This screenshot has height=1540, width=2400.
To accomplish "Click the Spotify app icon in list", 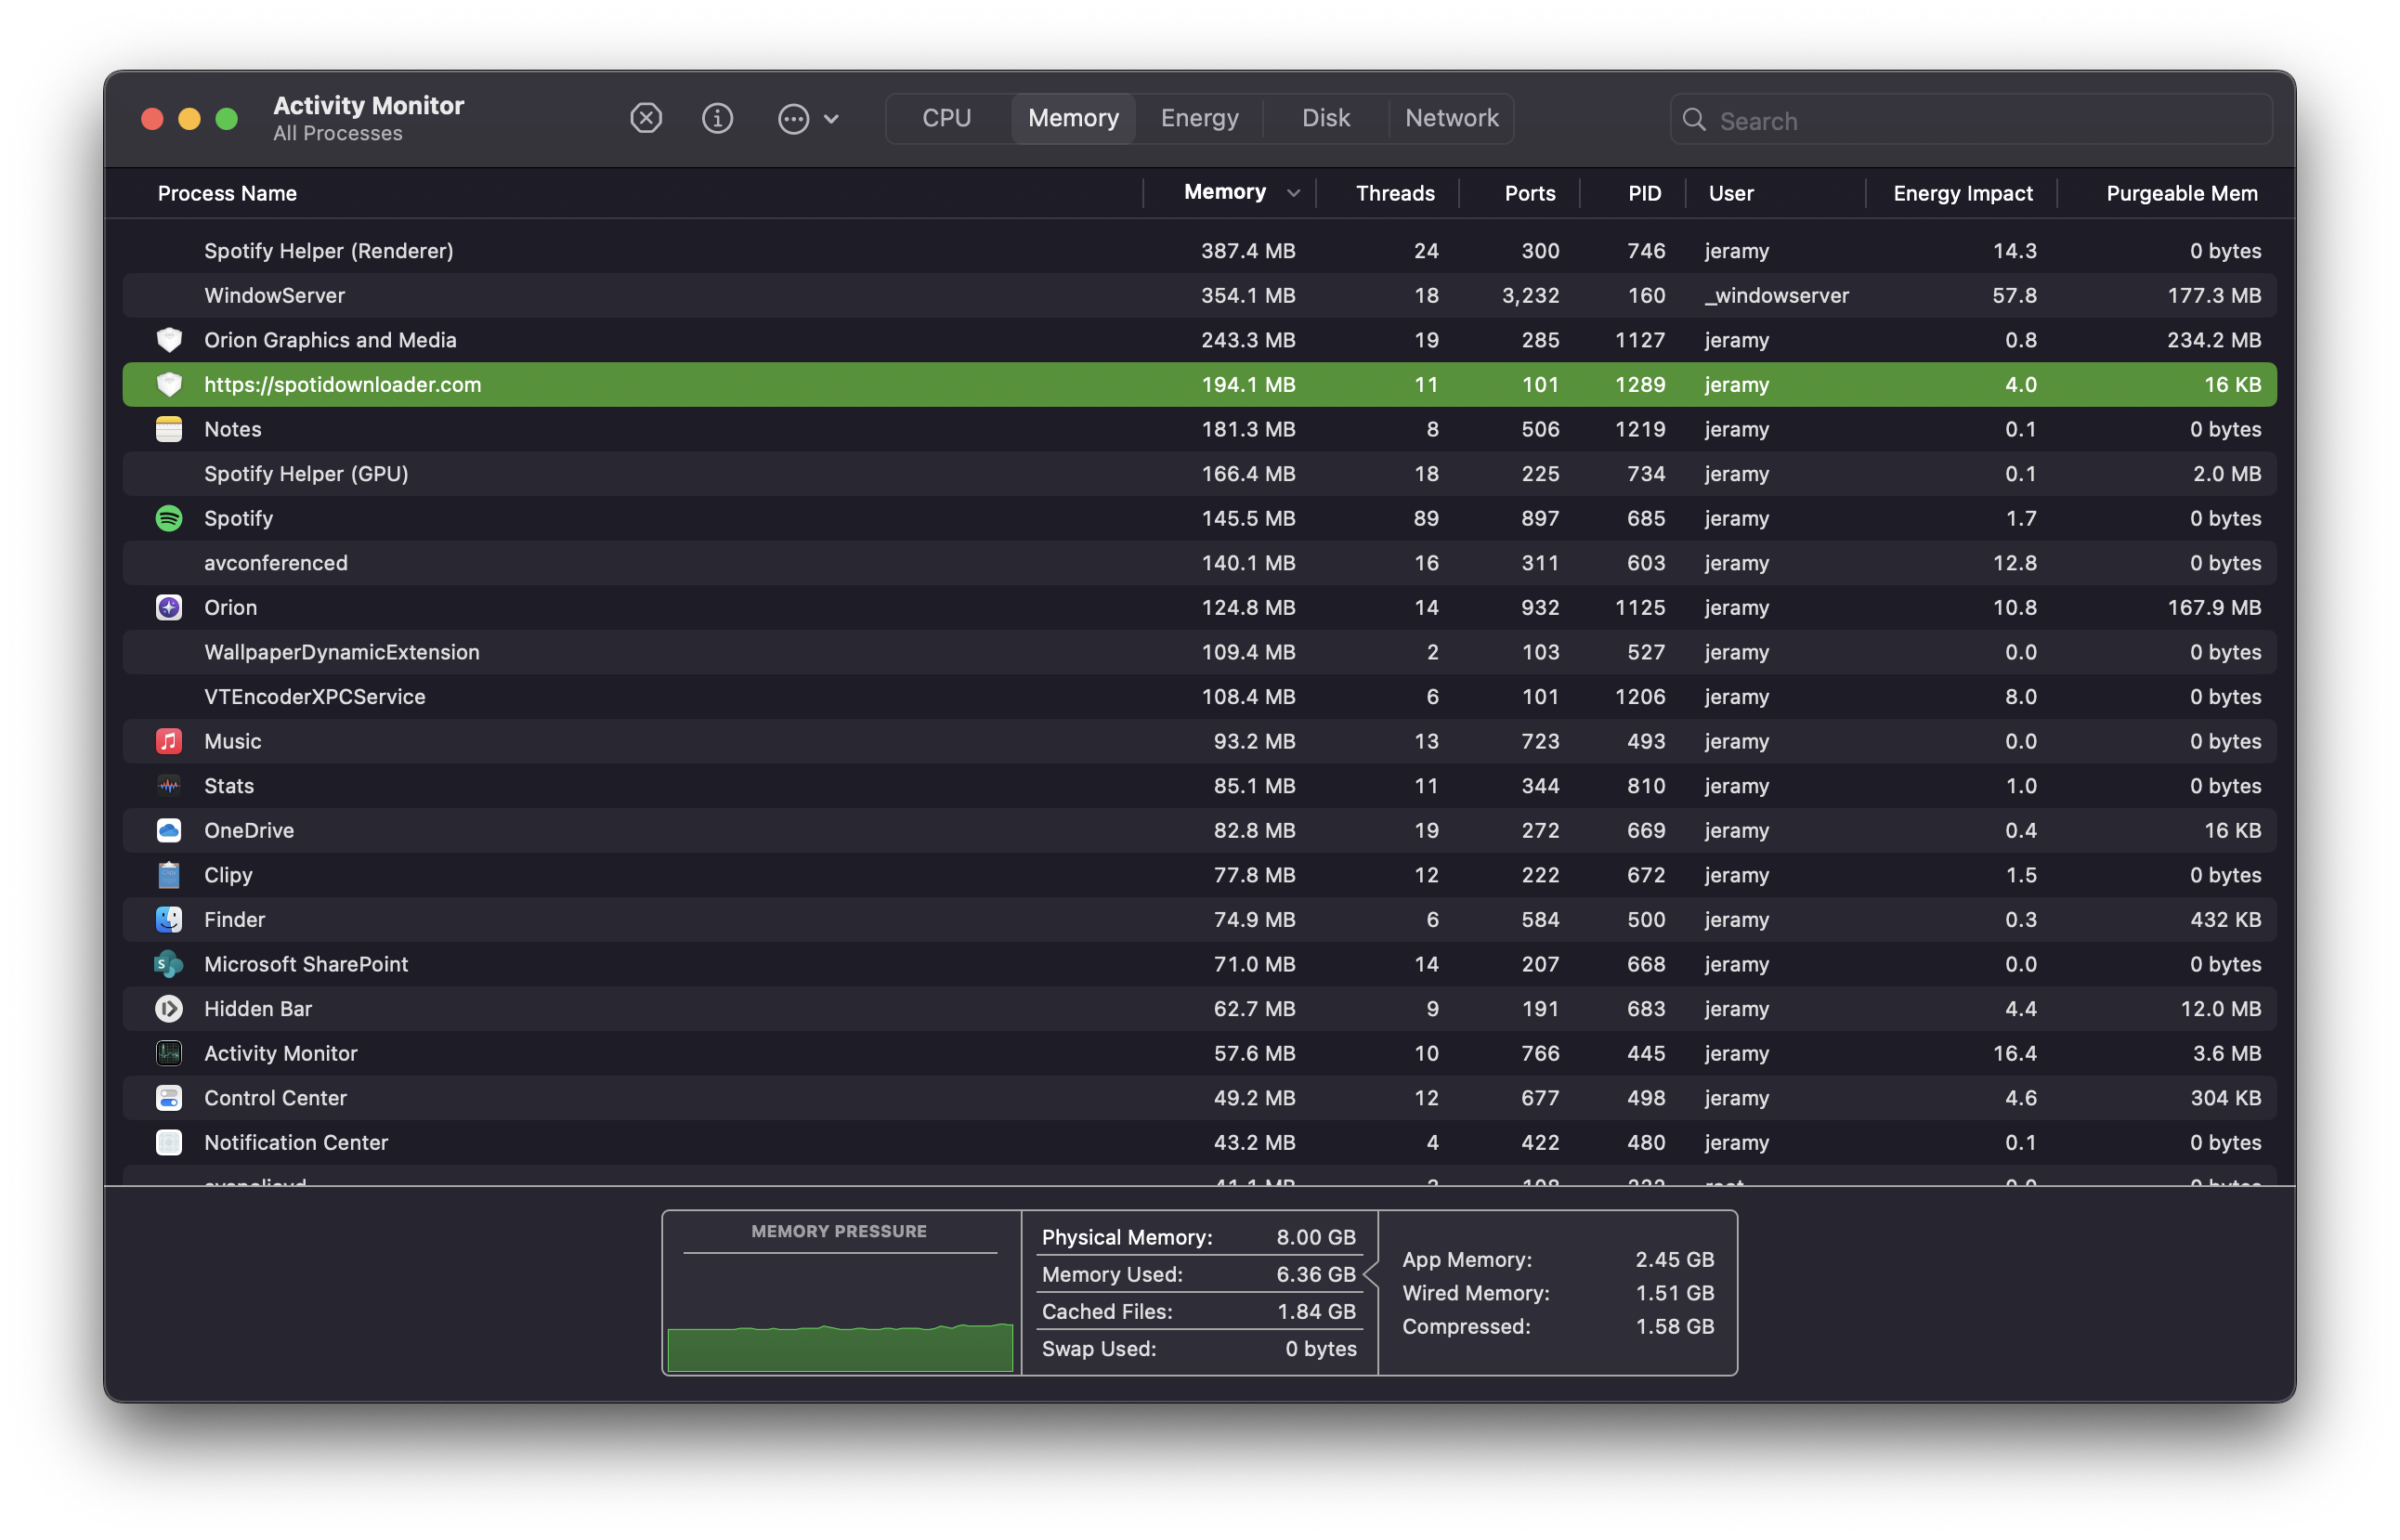I will pyautogui.click(x=169, y=518).
